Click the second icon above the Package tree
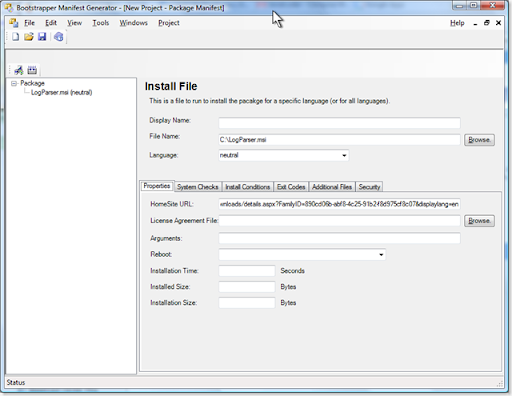Screen dimensions: 512x396 [32, 70]
